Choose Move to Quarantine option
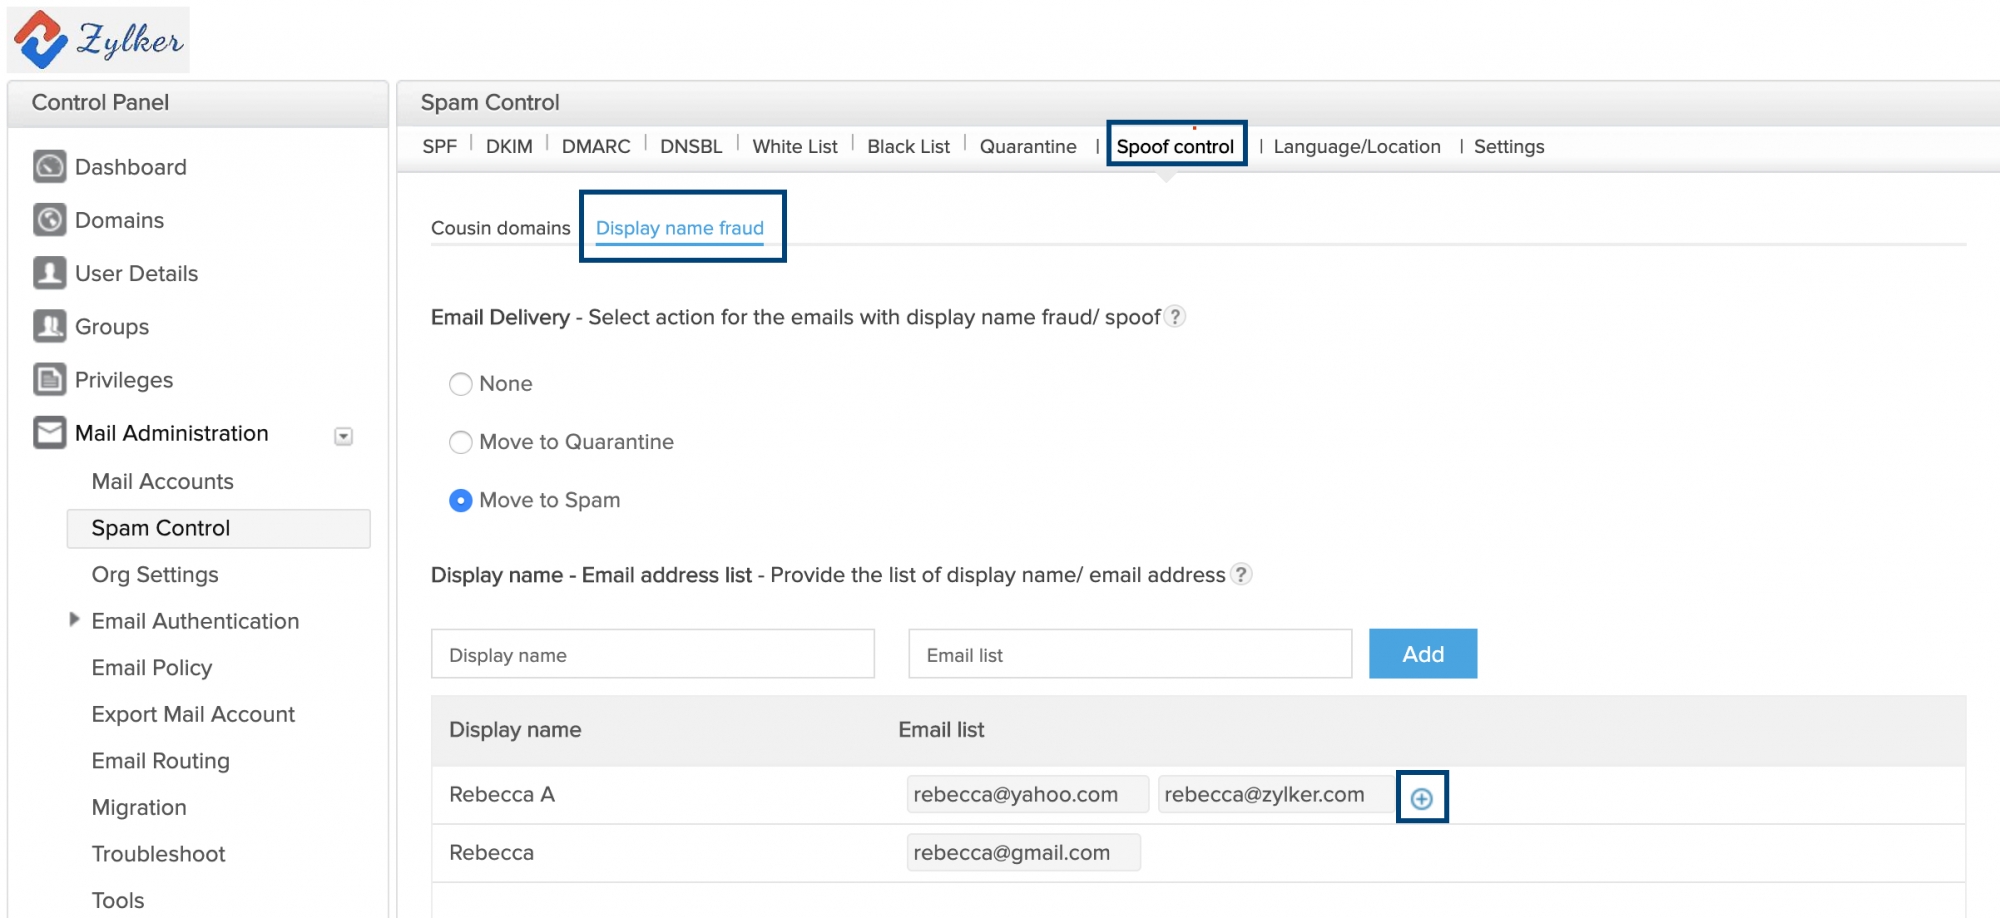Image resolution: width=2000 pixels, height=918 pixels. pyautogui.click(x=460, y=442)
